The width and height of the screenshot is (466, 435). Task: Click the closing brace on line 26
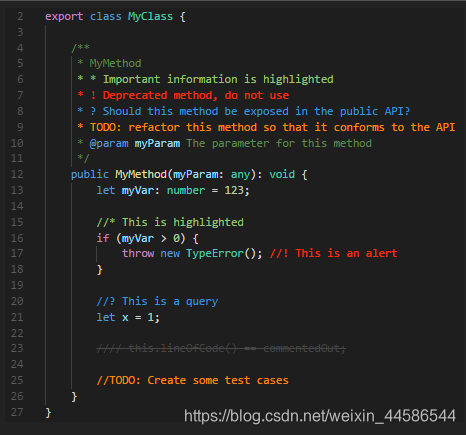tap(74, 397)
